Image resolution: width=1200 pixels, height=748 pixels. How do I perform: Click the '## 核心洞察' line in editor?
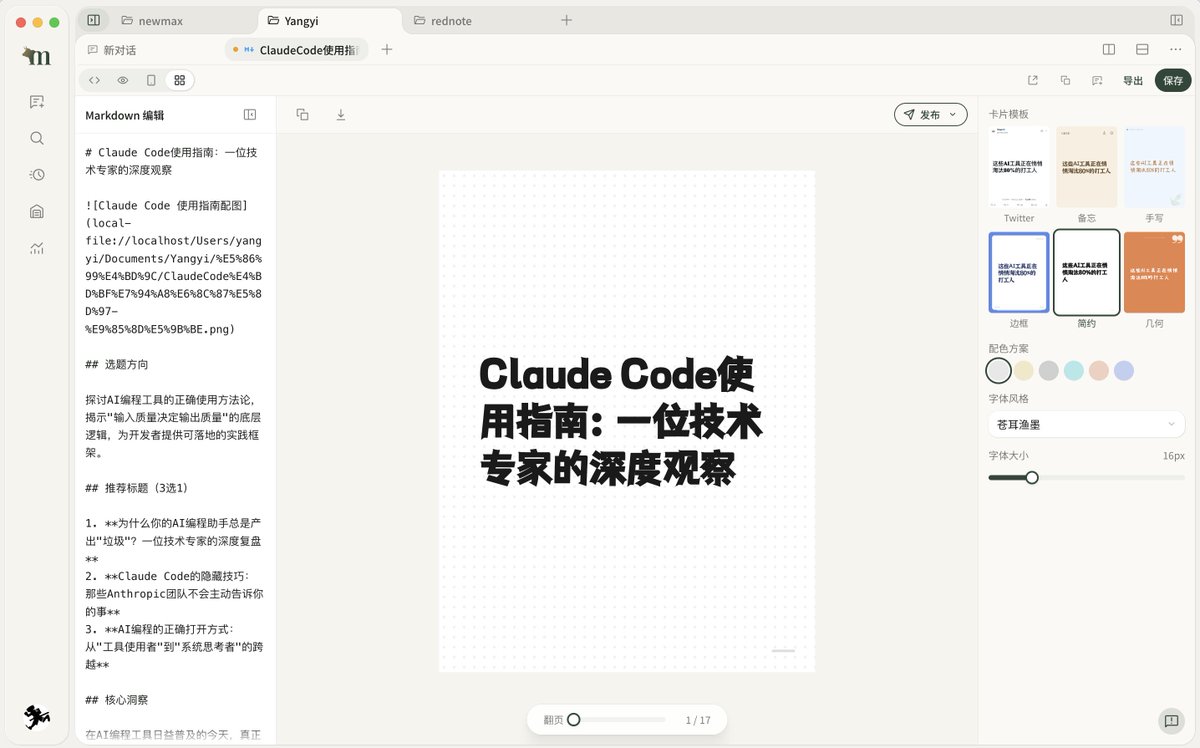117,700
